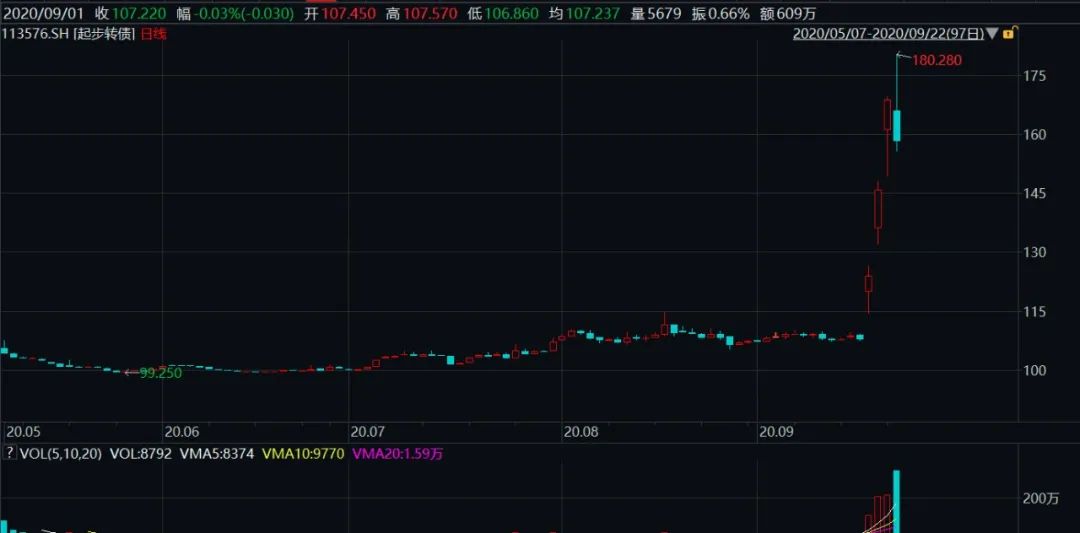1080x533 pixels.
Task: Click the magenta VMA20:1.59万 reading
Action: 395,454
